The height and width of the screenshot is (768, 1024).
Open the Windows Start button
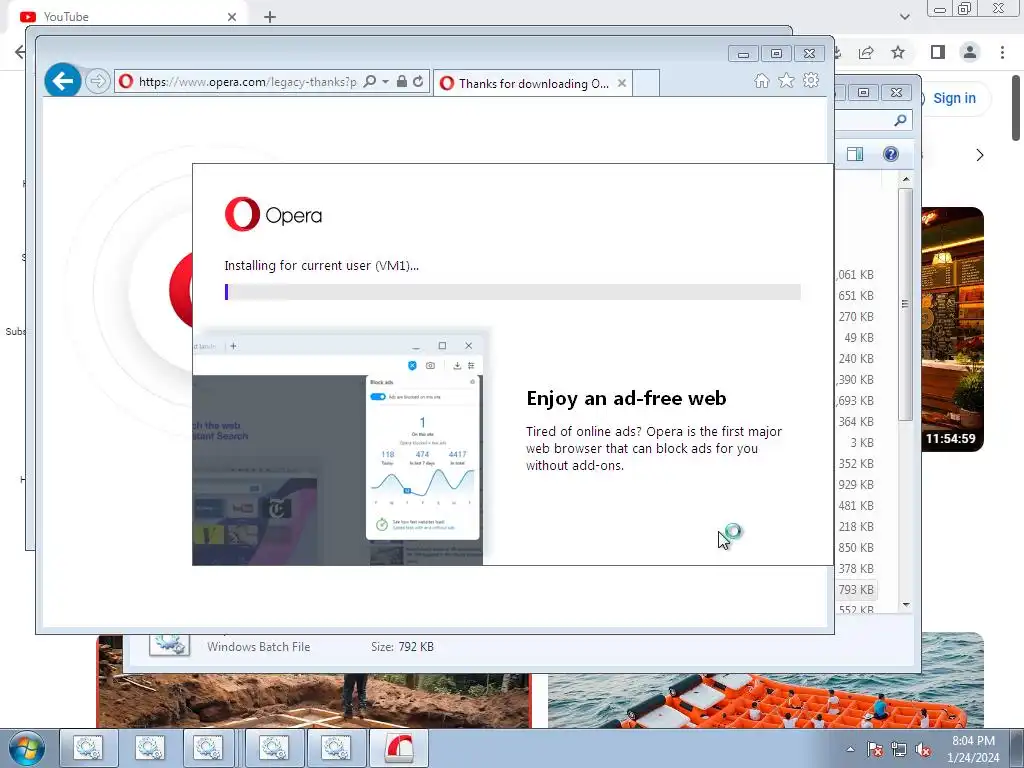tap(27, 748)
